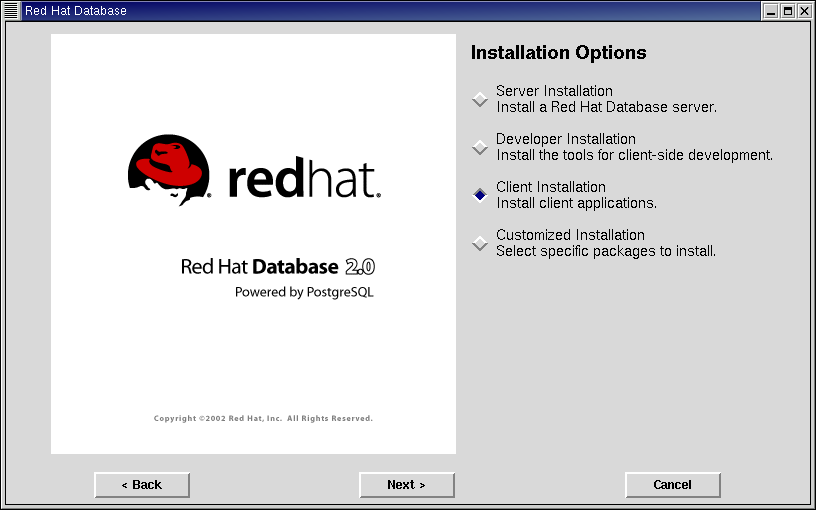Proceed with the Next button

(x=407, y=485)
